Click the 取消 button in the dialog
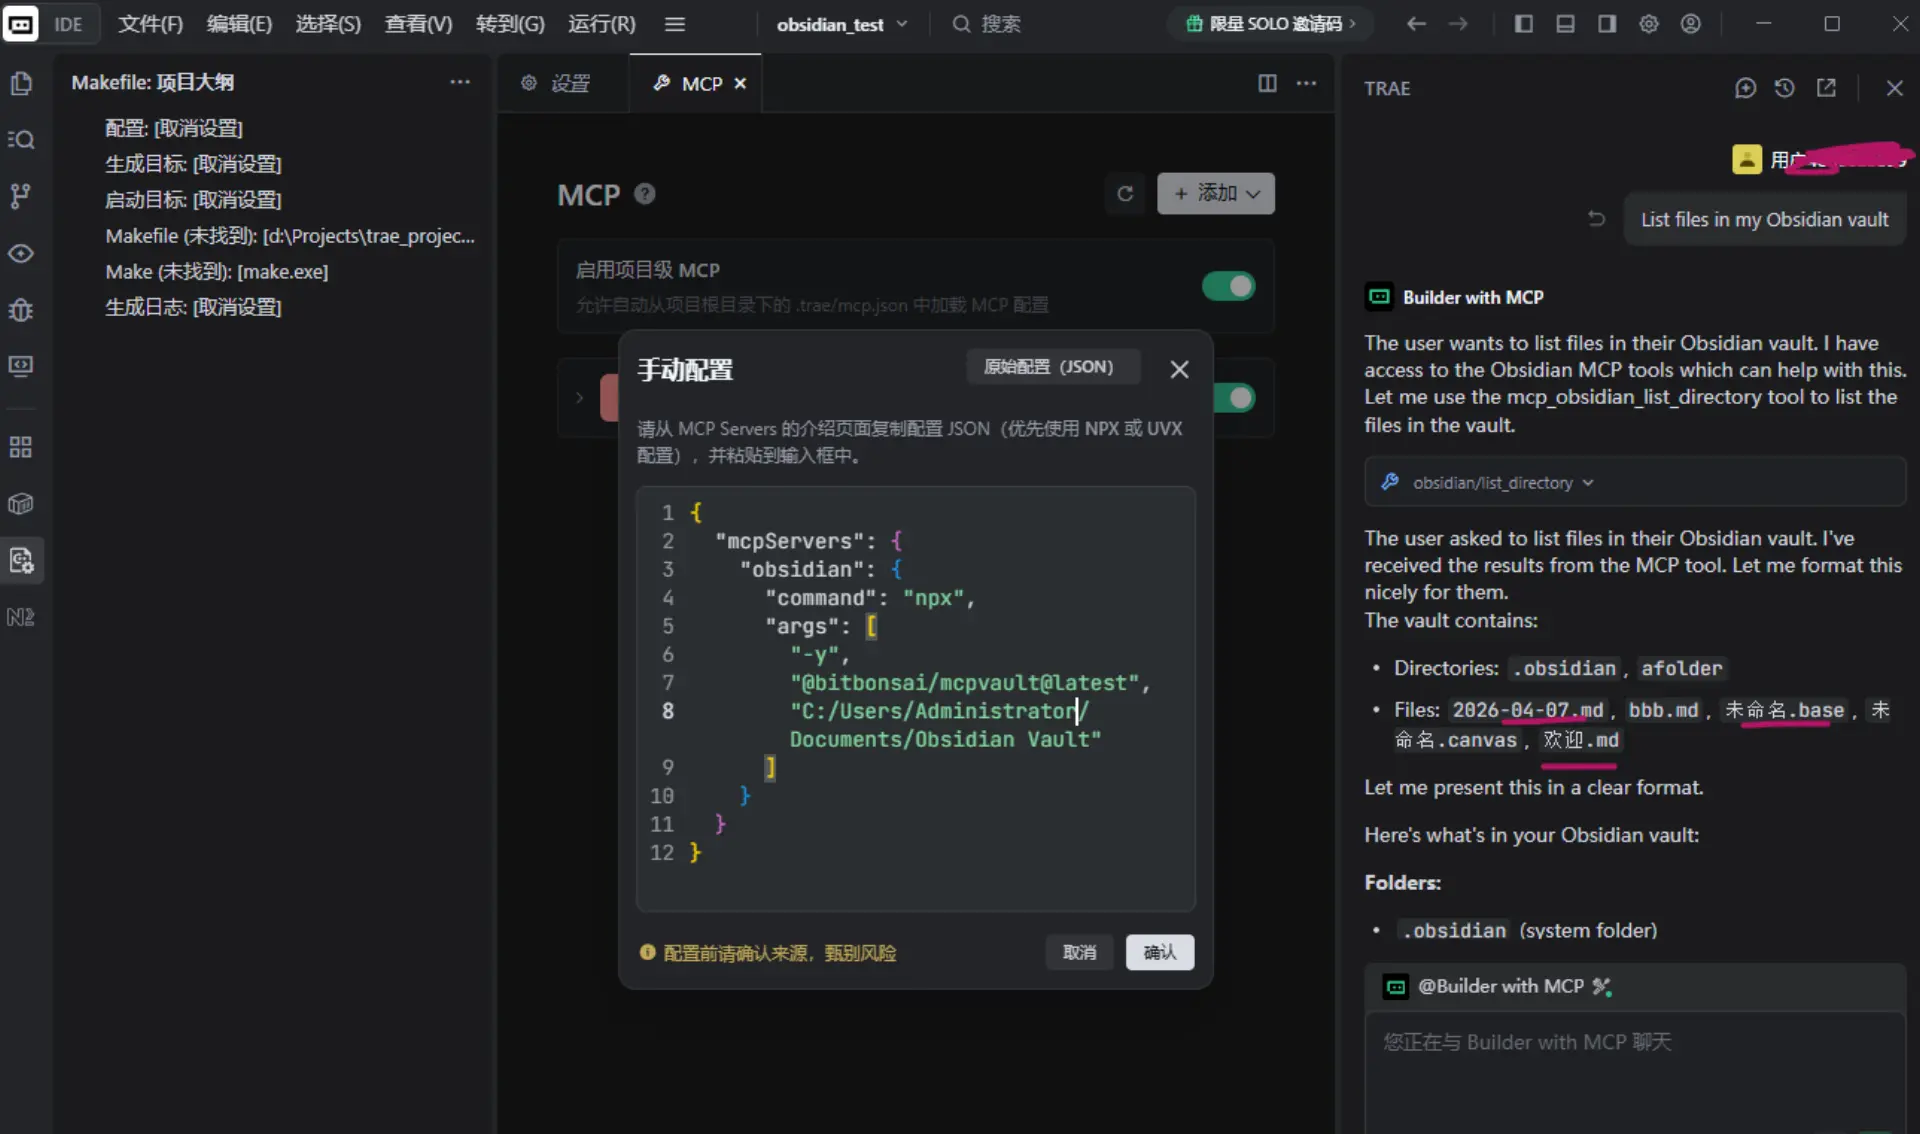The height and width of the screenshot is (1134, 1920). pyautogui.click(x=1079, y=952)
